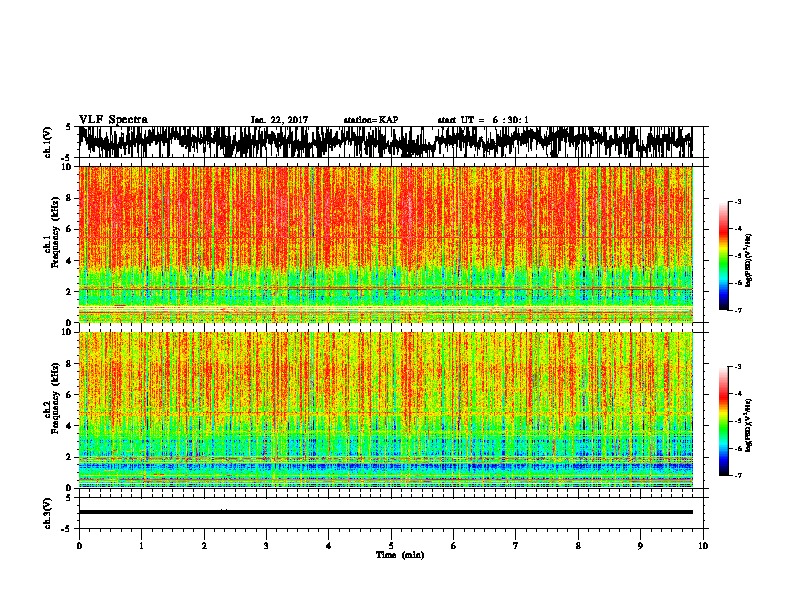Click the "ch.3(V)" axis label at bottom
The image size is (792, 612).
[48, 513]
